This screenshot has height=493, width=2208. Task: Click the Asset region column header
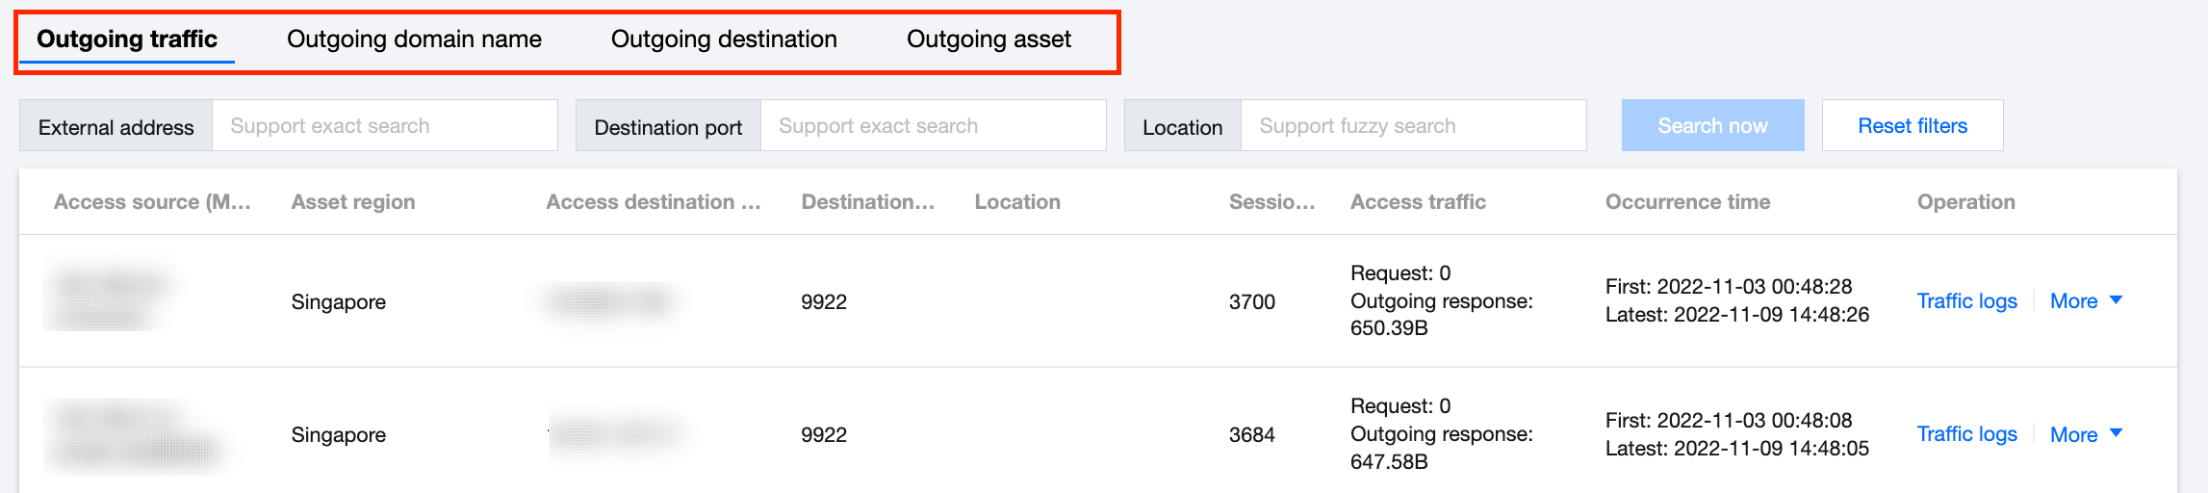click(x=353, y=202)
